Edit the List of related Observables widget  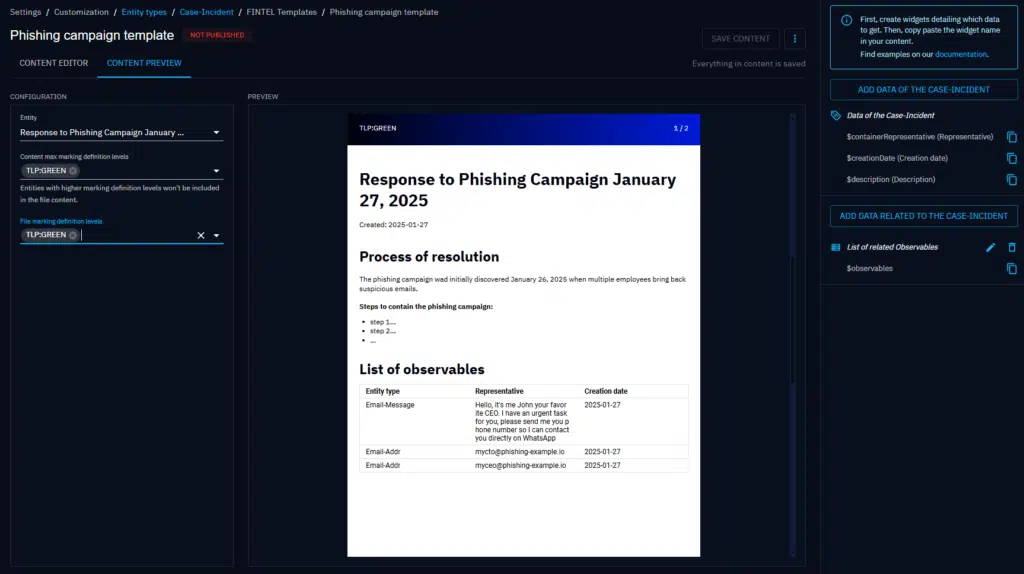pos(991,247)
